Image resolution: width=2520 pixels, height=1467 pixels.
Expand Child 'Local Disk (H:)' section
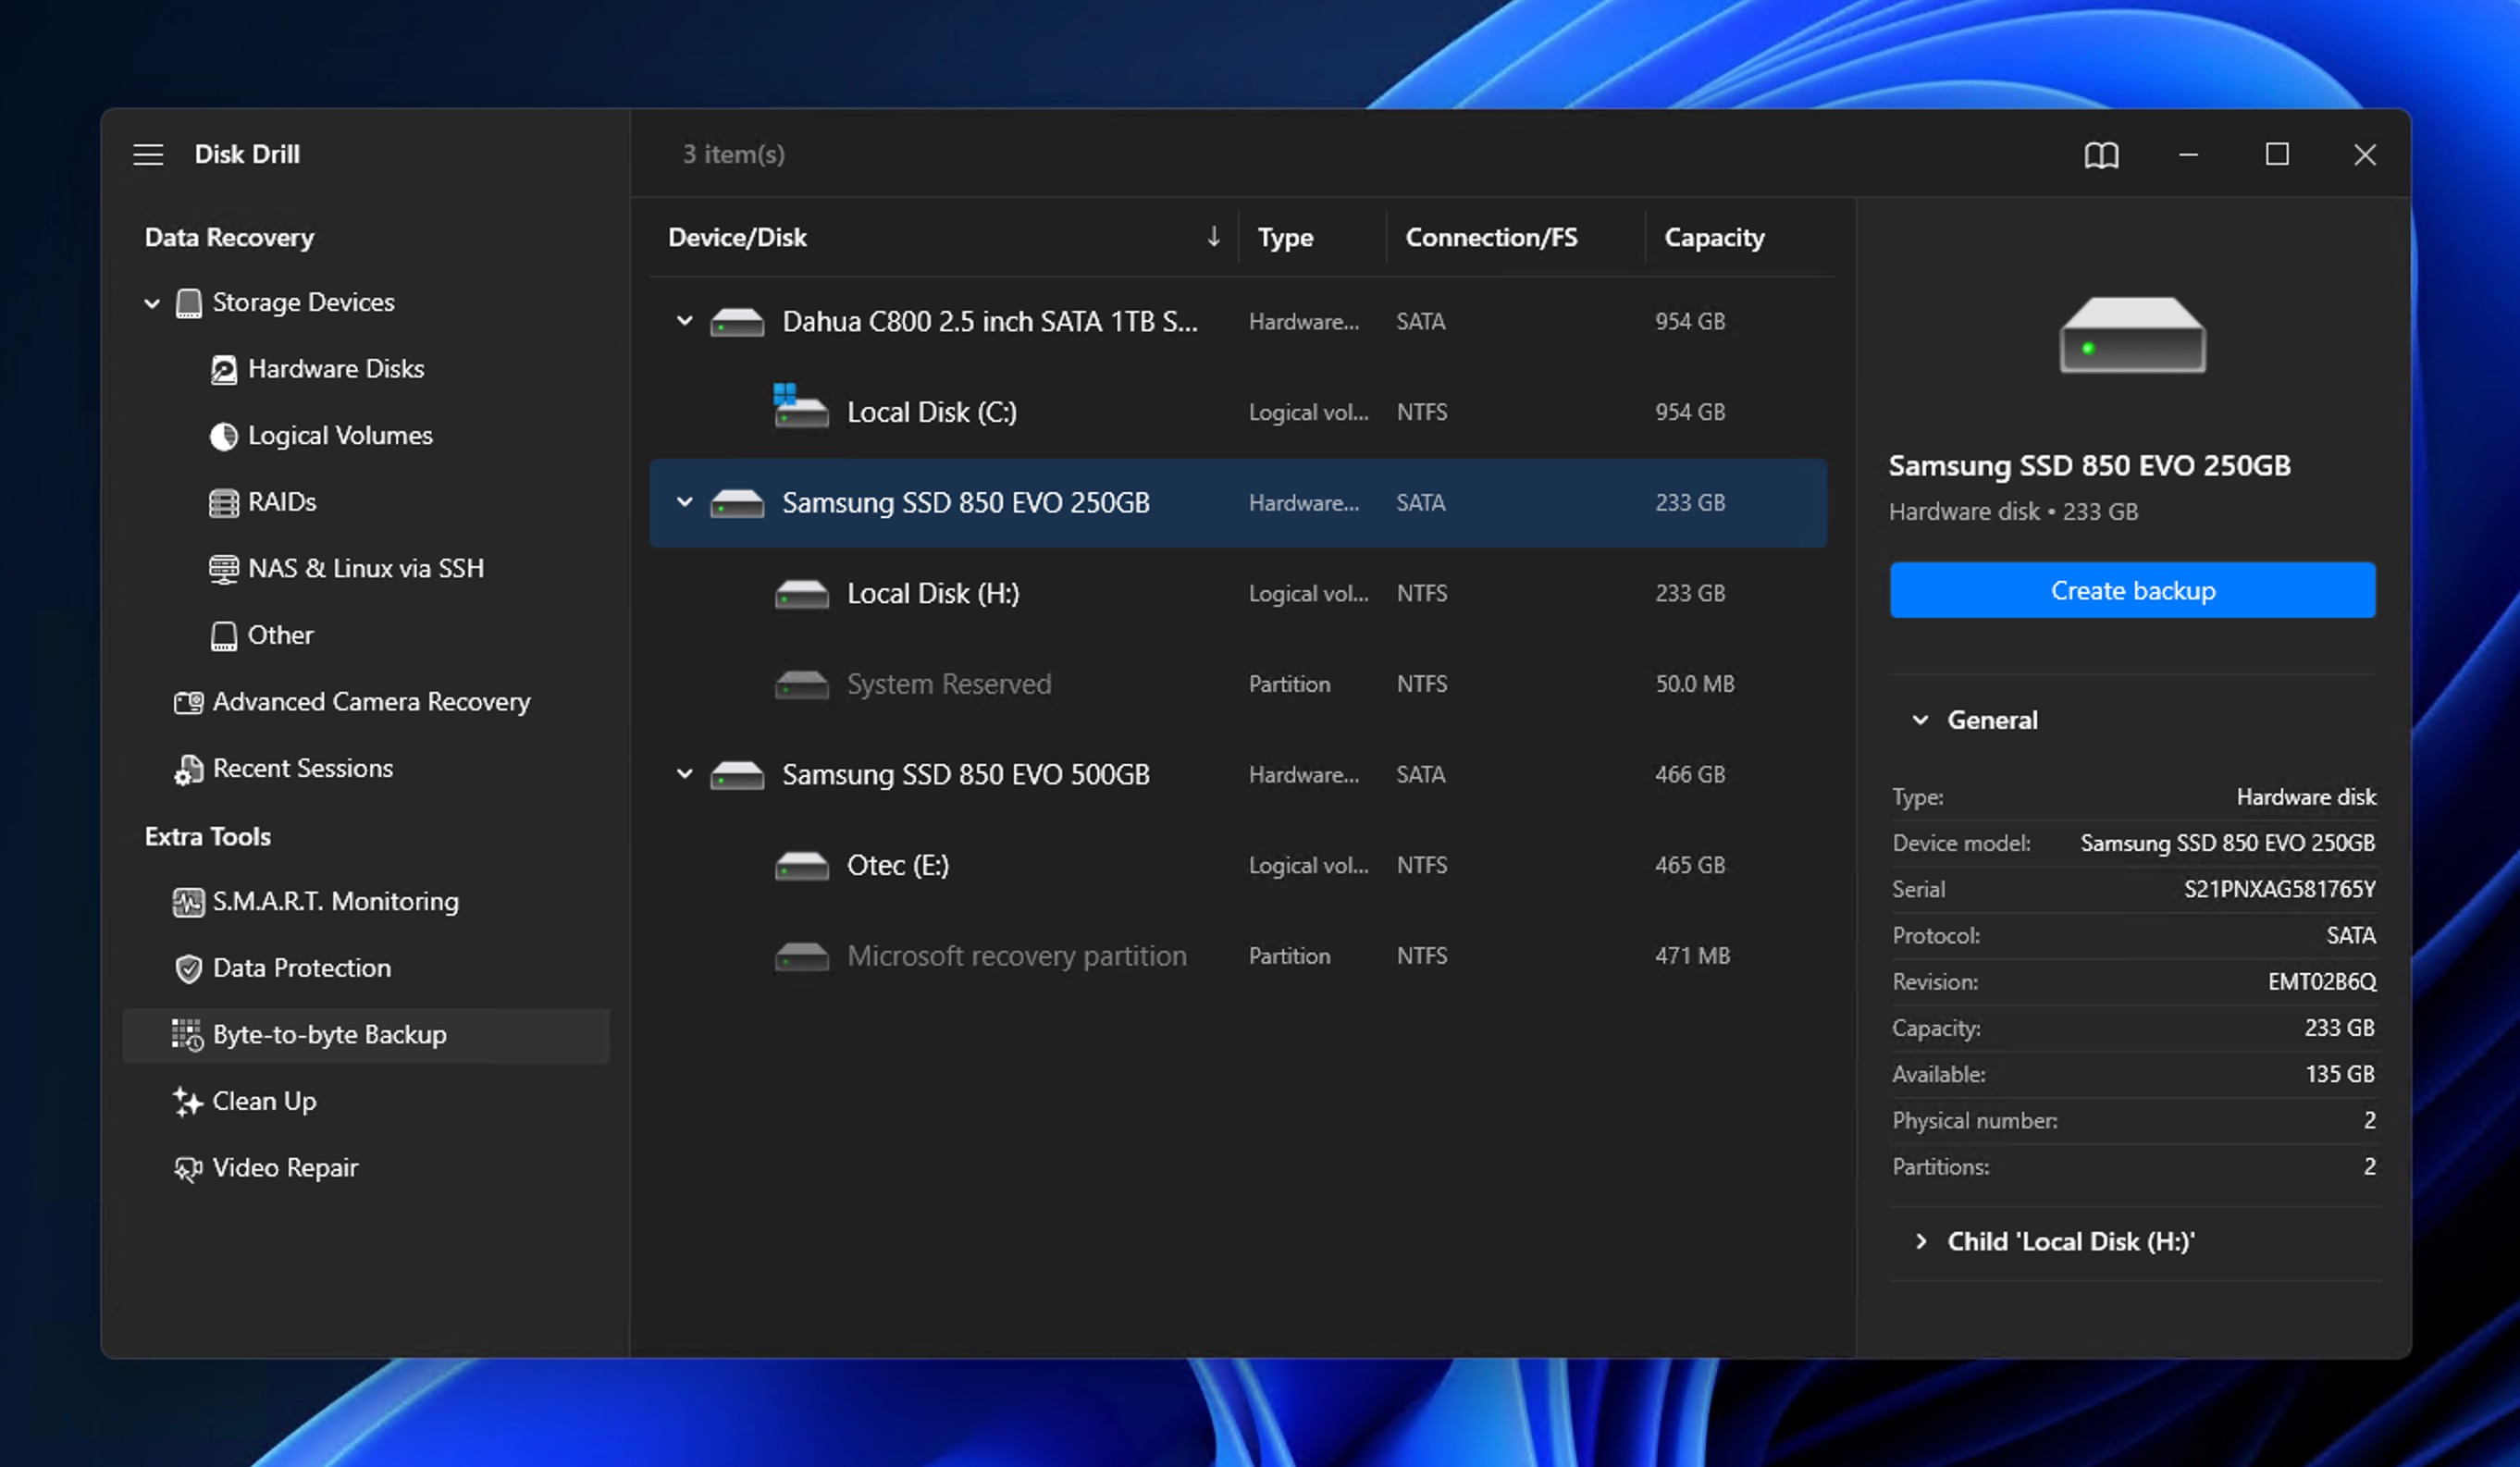1921,1242
